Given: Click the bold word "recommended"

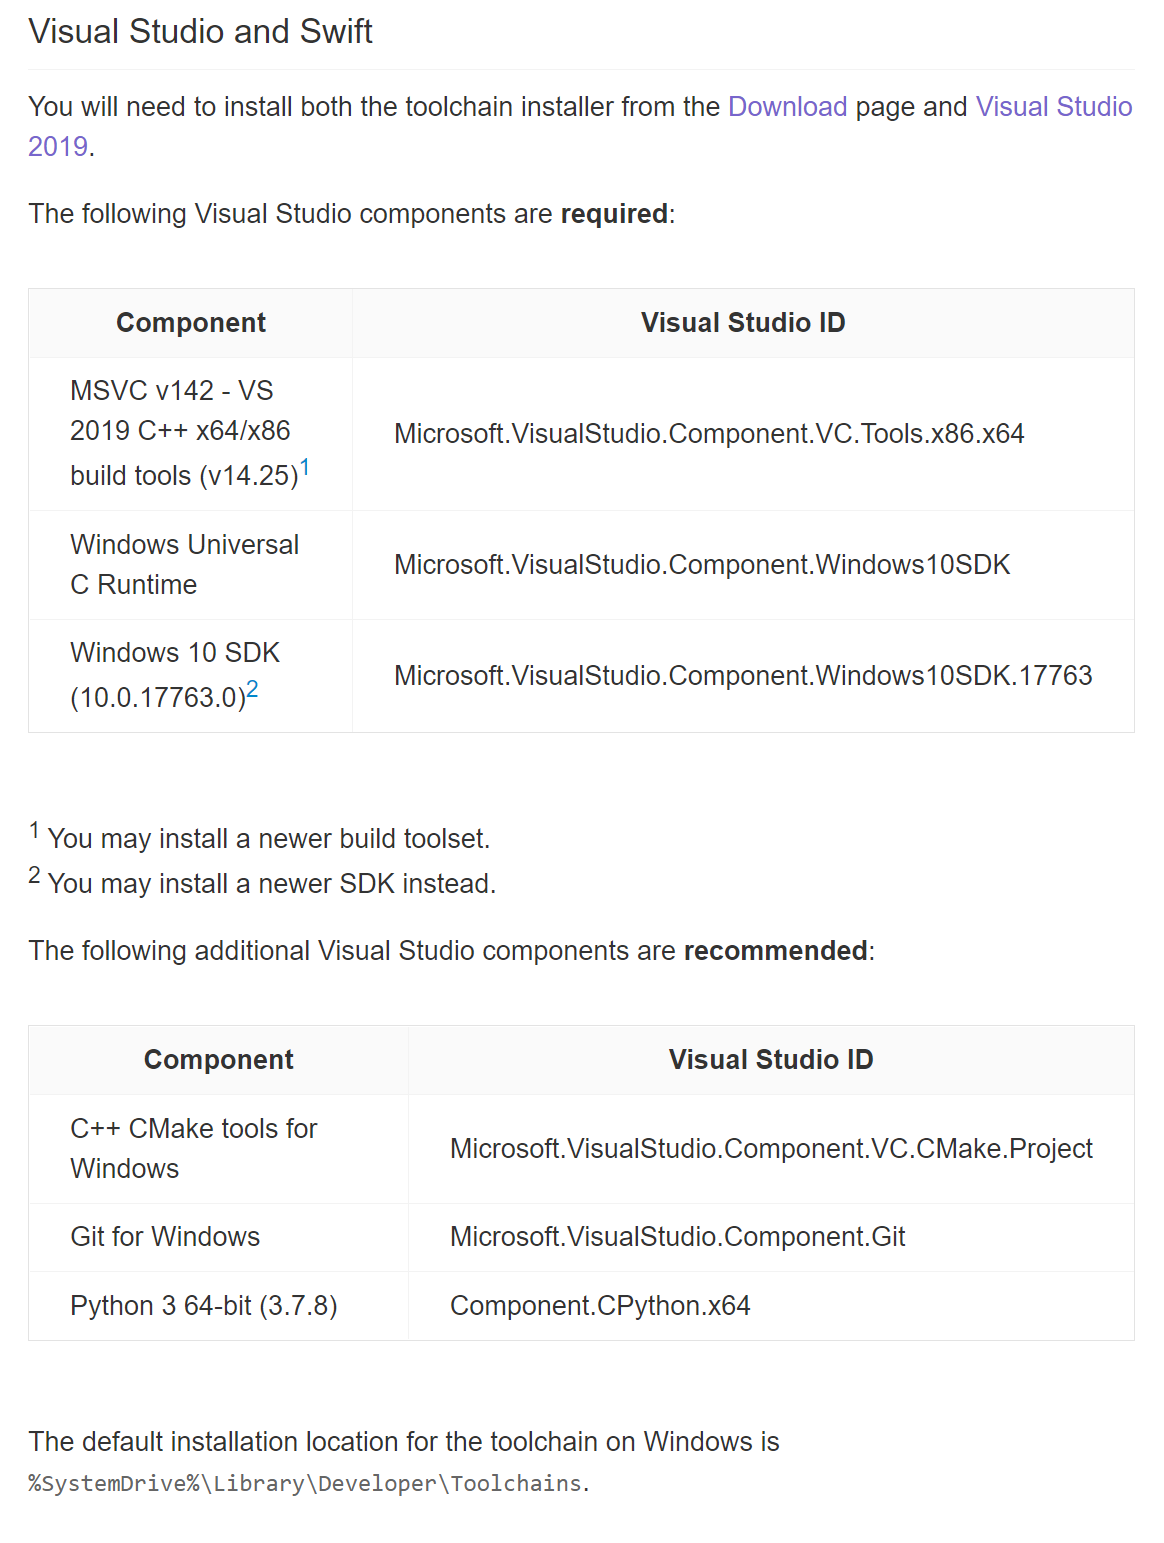Looking at the screenshot, I should point(775,951).
